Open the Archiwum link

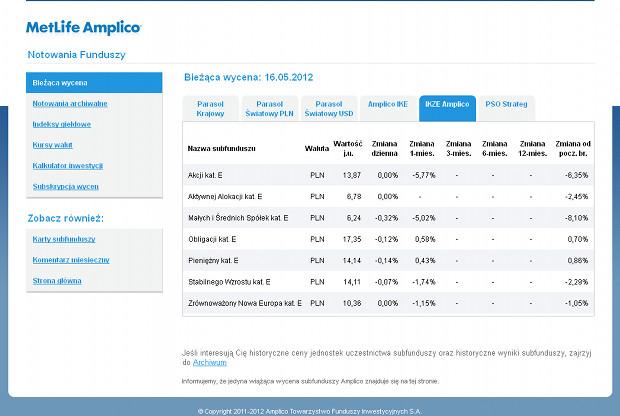click(x=210, y=363)
